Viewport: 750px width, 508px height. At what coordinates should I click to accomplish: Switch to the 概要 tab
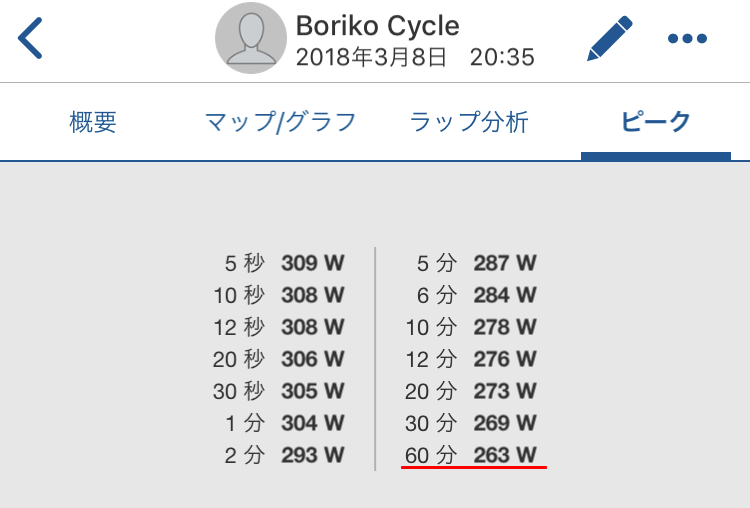click(93, 122)
